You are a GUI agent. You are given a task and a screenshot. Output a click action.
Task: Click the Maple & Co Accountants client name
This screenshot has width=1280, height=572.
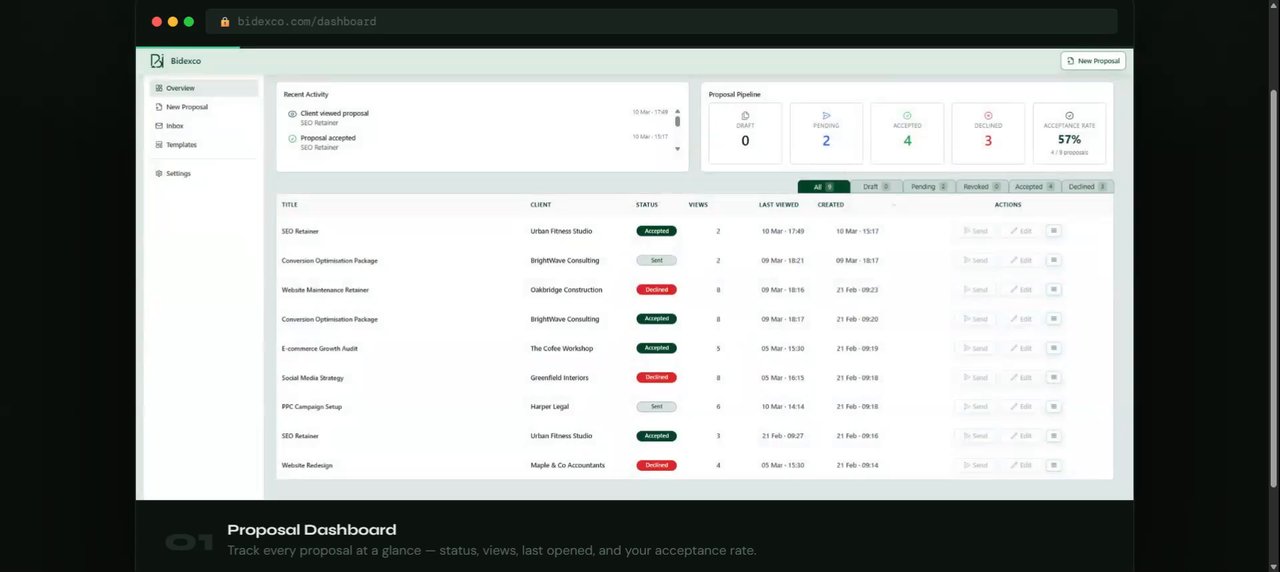567,465
